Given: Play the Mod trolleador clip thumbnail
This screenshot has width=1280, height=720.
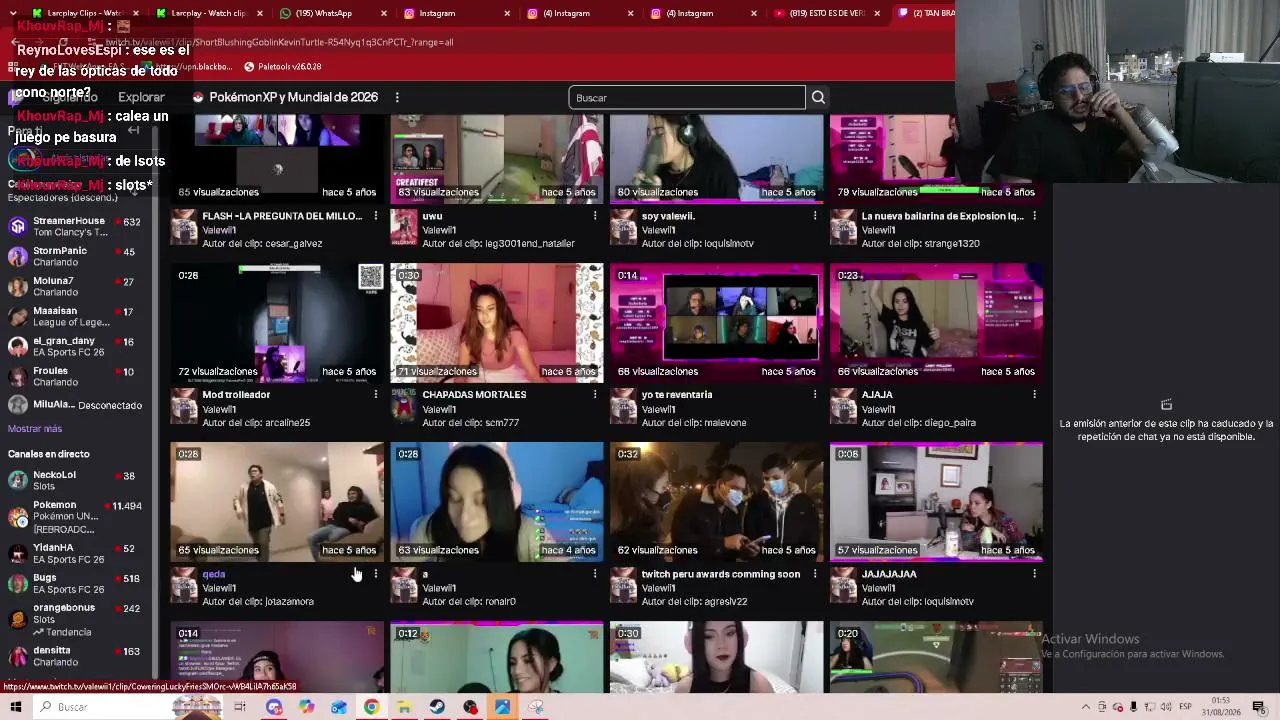Looking at the screenshot, I should coord(277,323).
